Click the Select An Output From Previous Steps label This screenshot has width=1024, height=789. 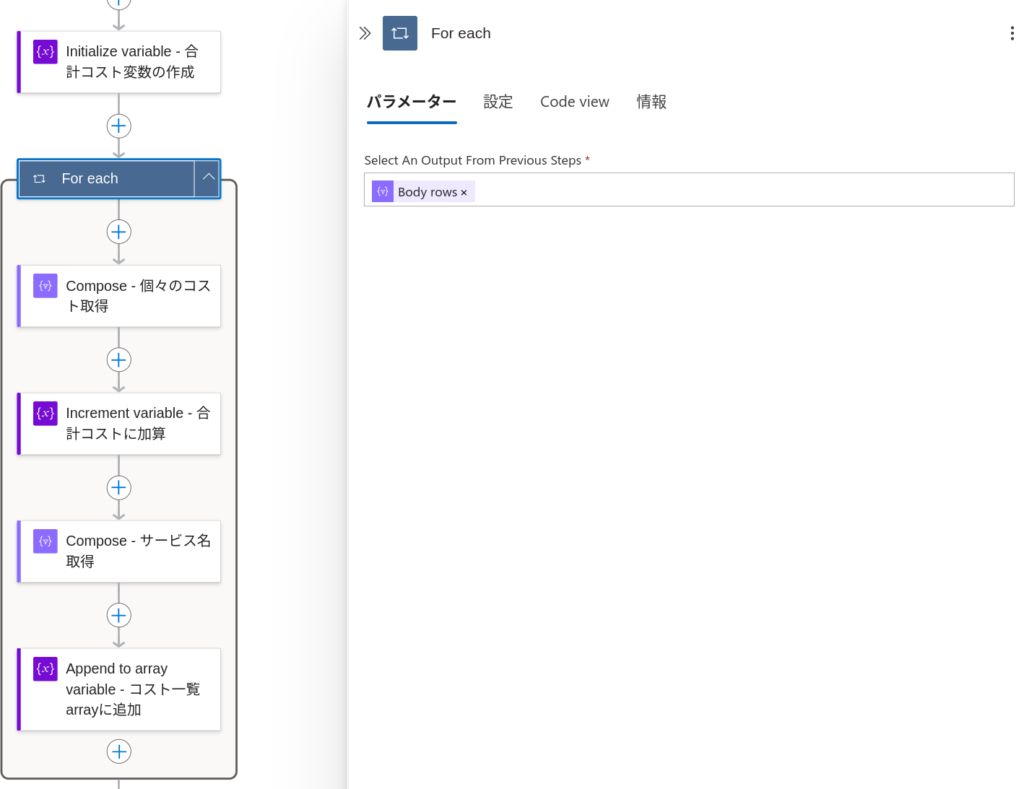[x=473, y=161]
